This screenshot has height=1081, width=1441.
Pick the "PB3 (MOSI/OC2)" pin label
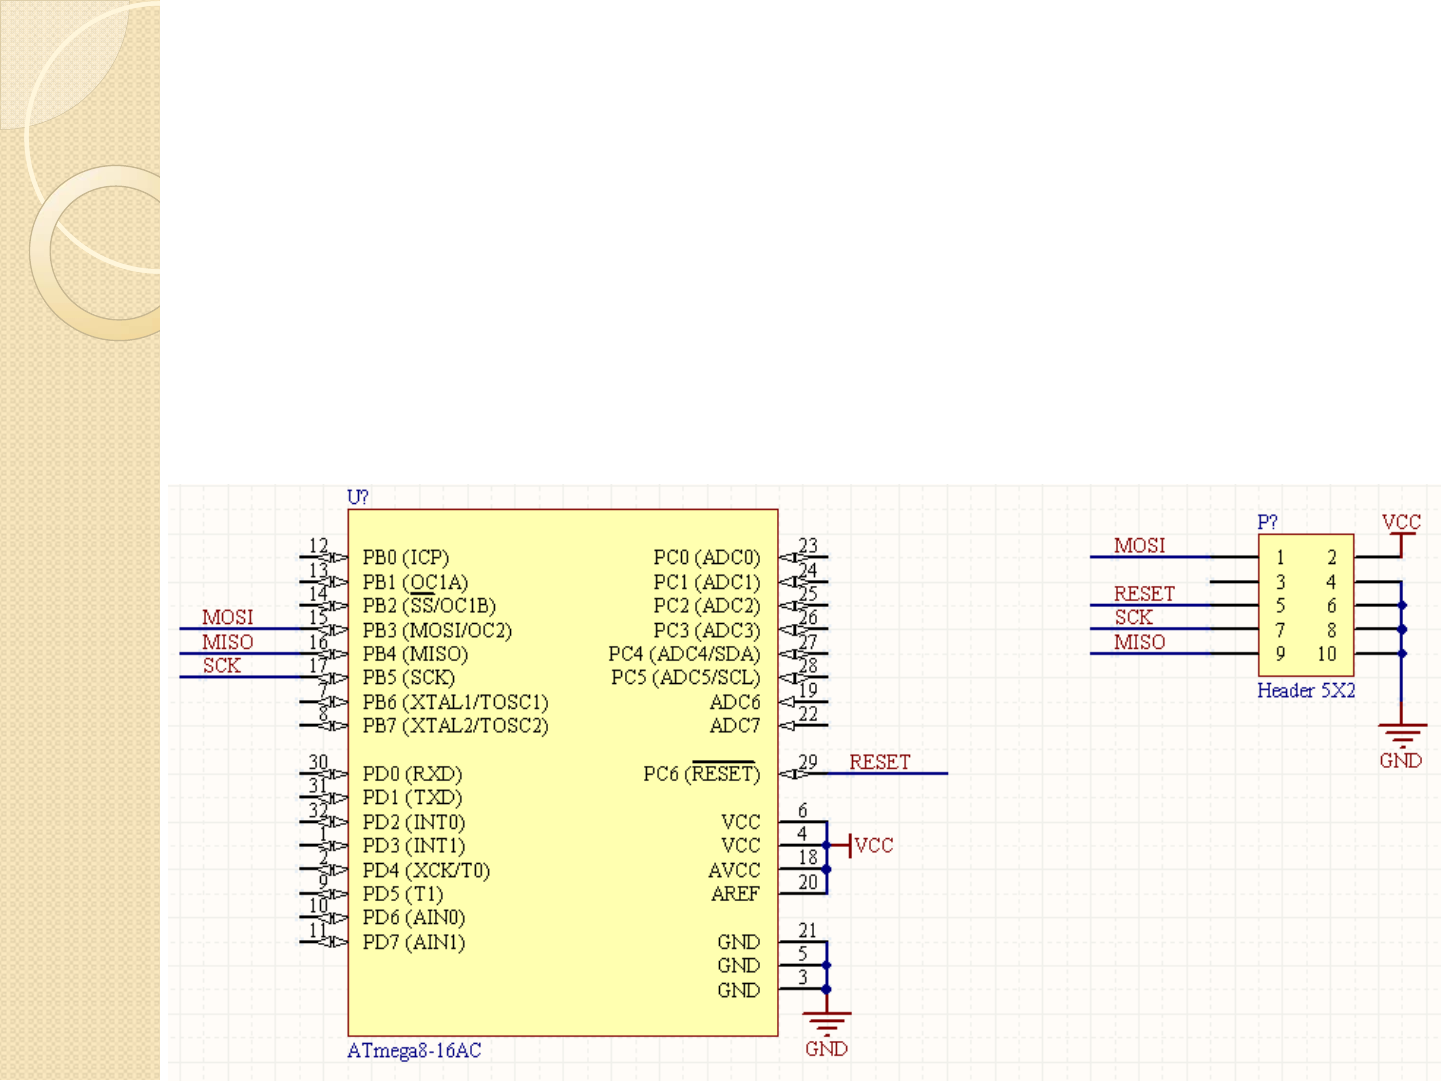437,631
